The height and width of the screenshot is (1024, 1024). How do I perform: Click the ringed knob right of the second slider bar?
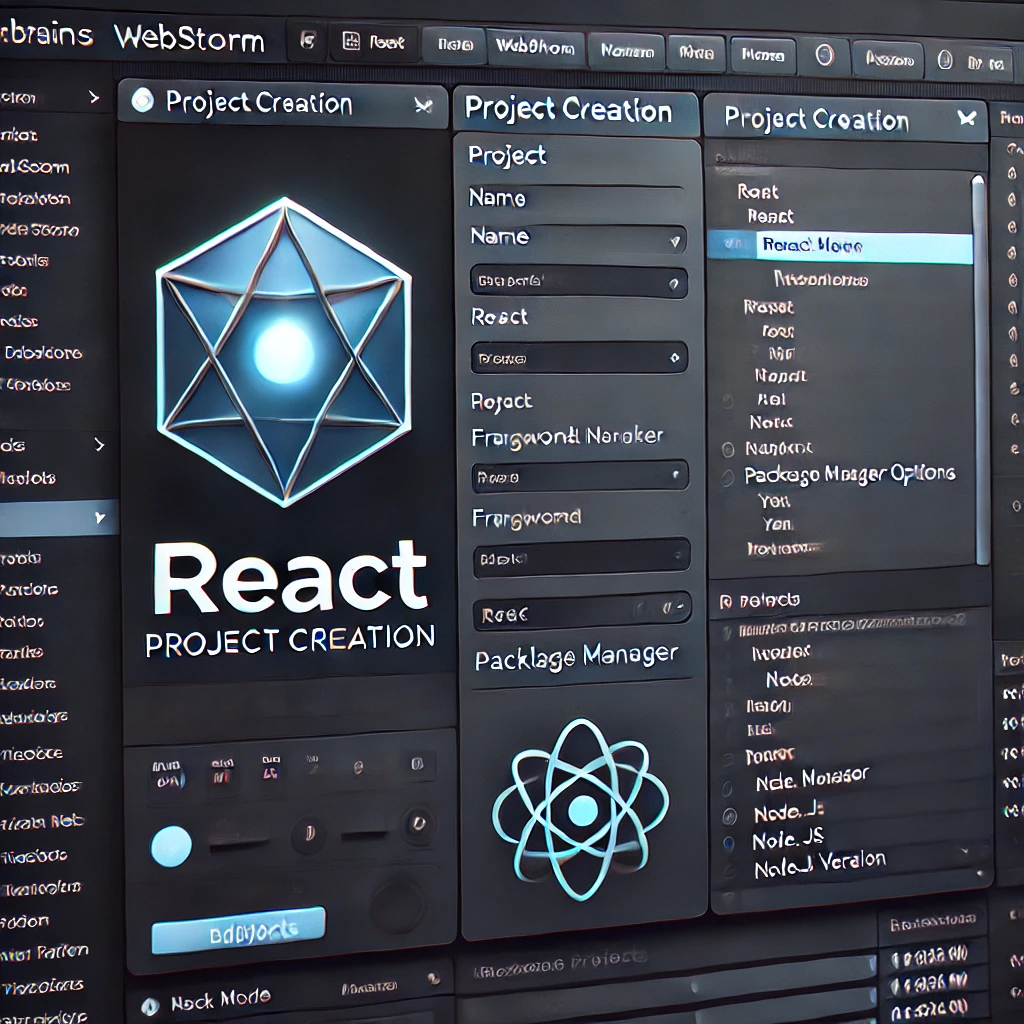point(418,823)
